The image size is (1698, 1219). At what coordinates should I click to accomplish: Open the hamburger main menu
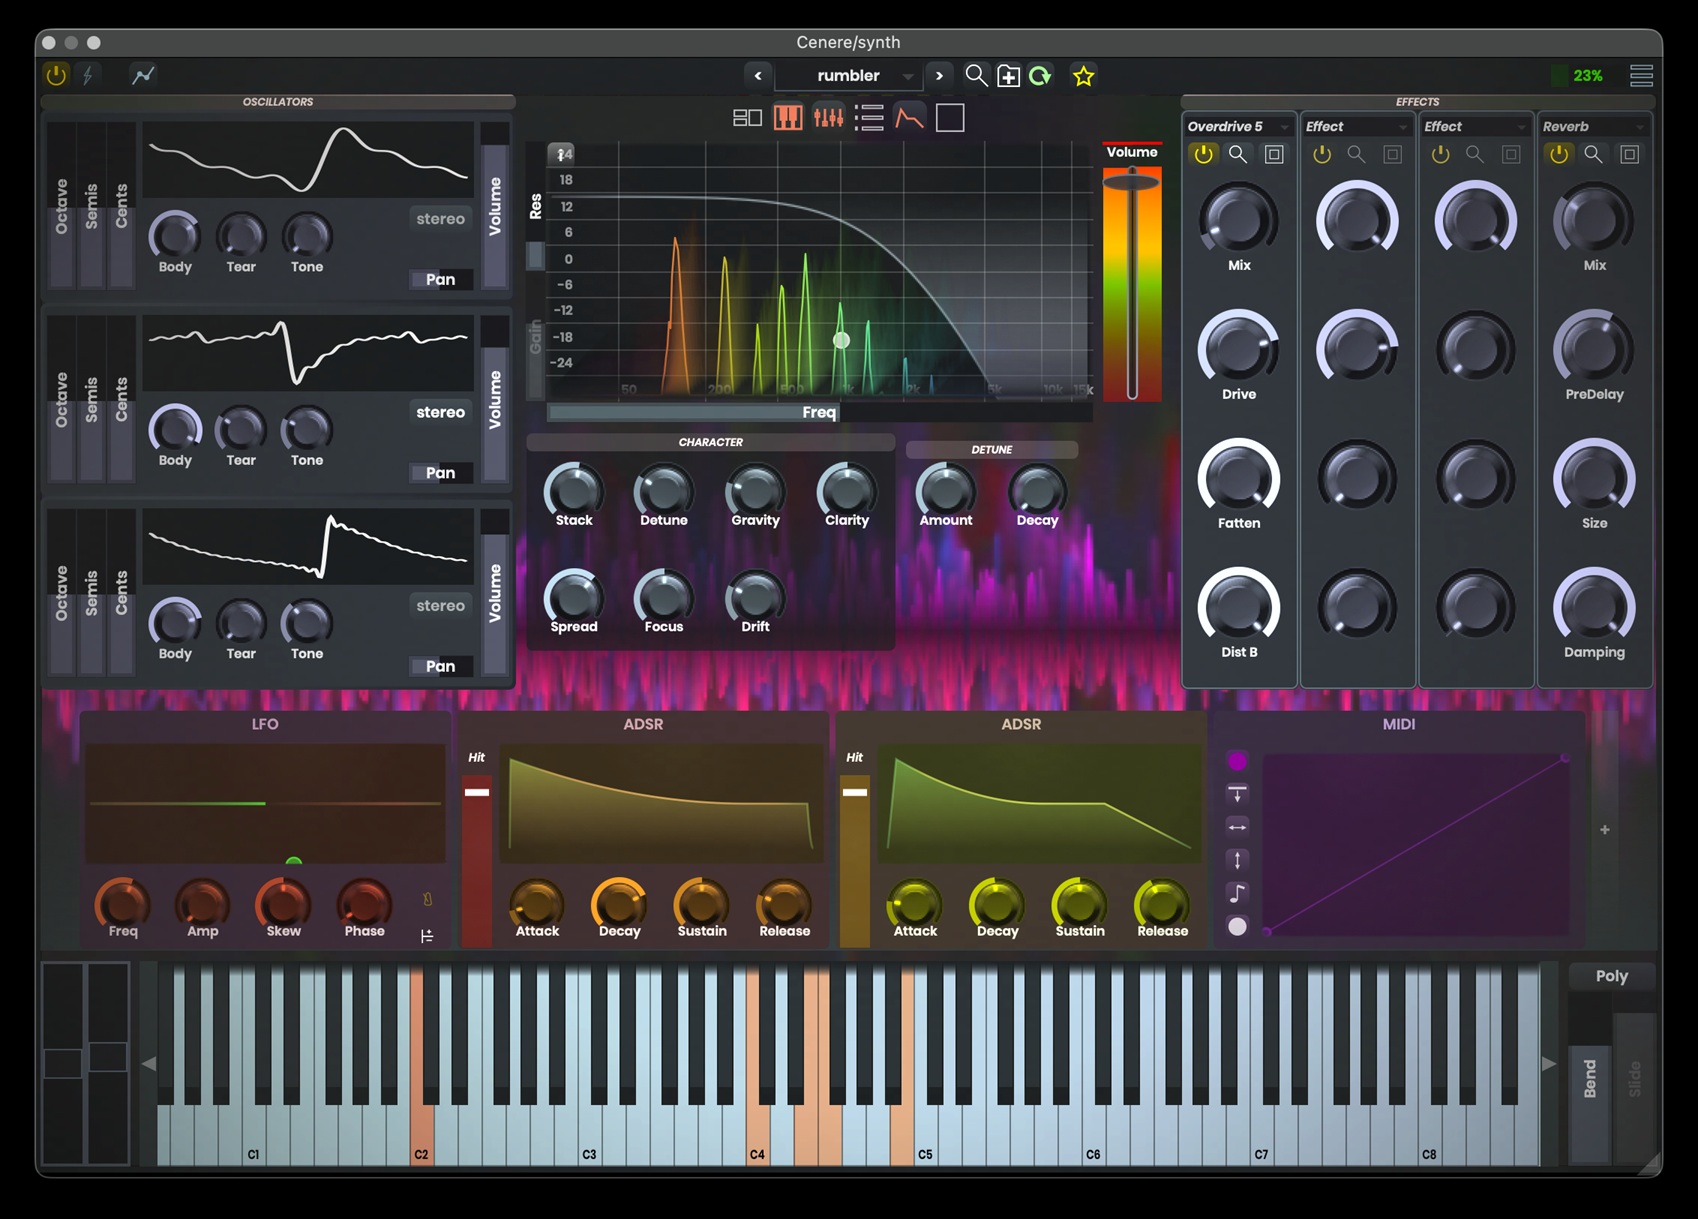click(1641, 76)
